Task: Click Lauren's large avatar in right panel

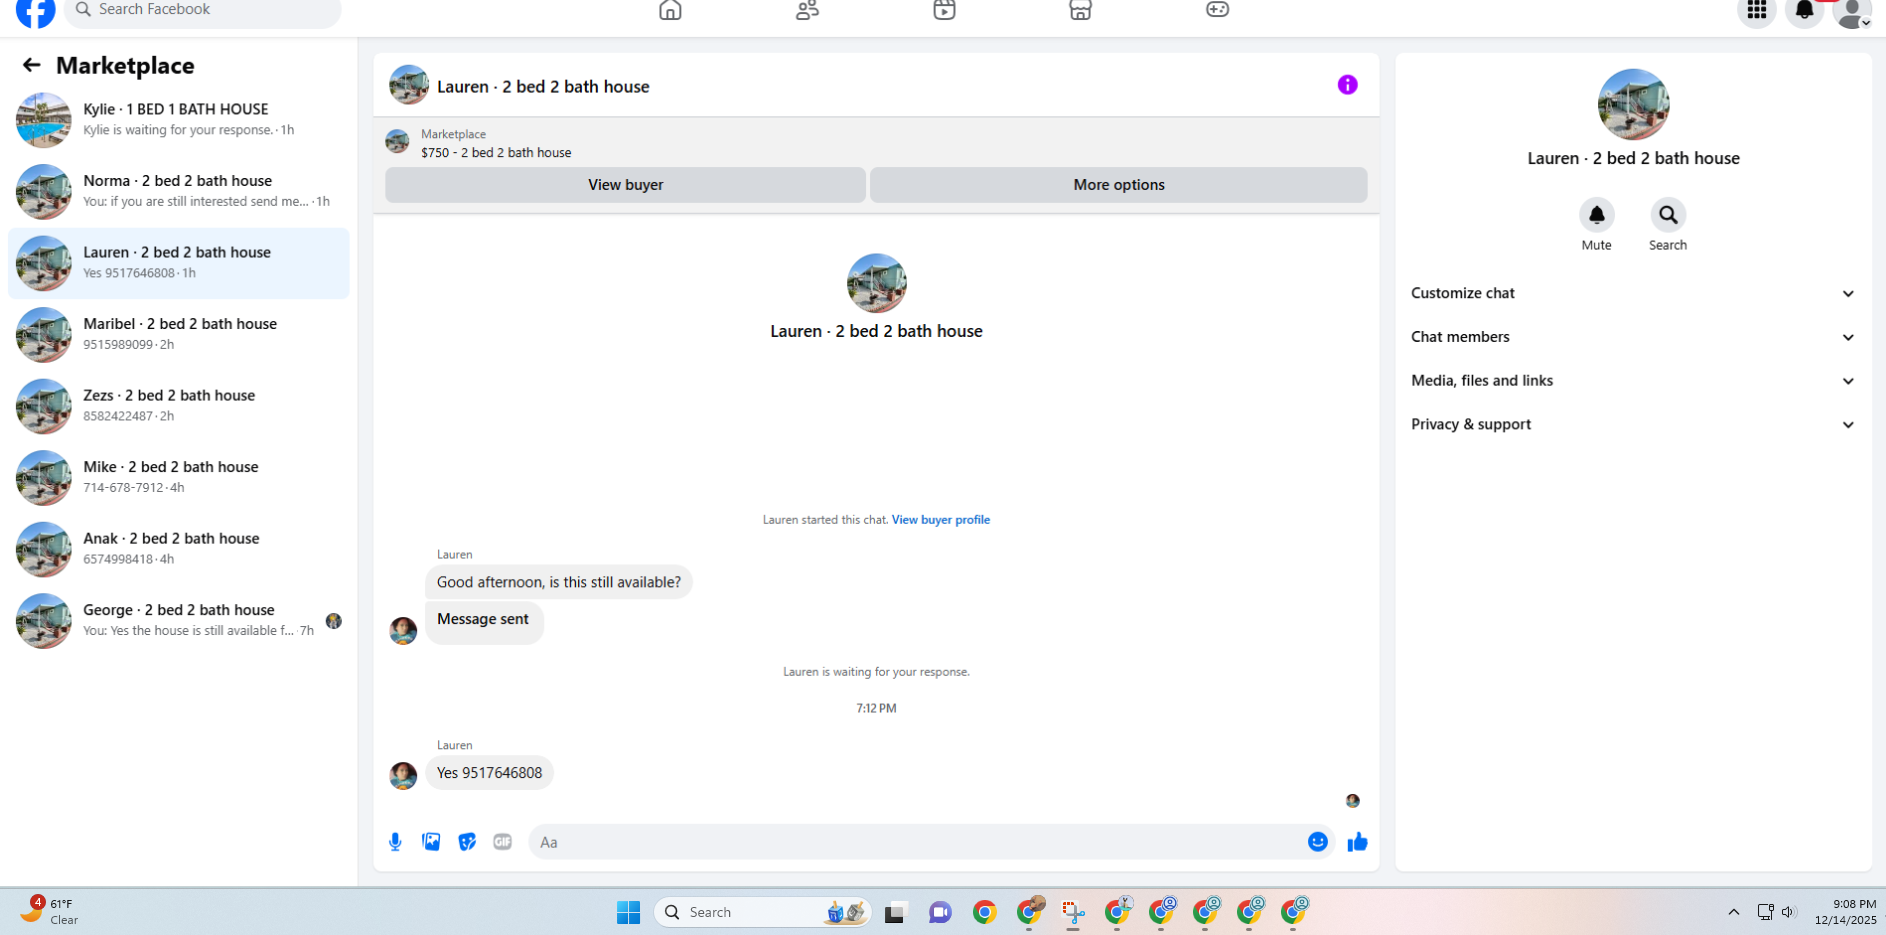Action: [x=1633, y=104]
